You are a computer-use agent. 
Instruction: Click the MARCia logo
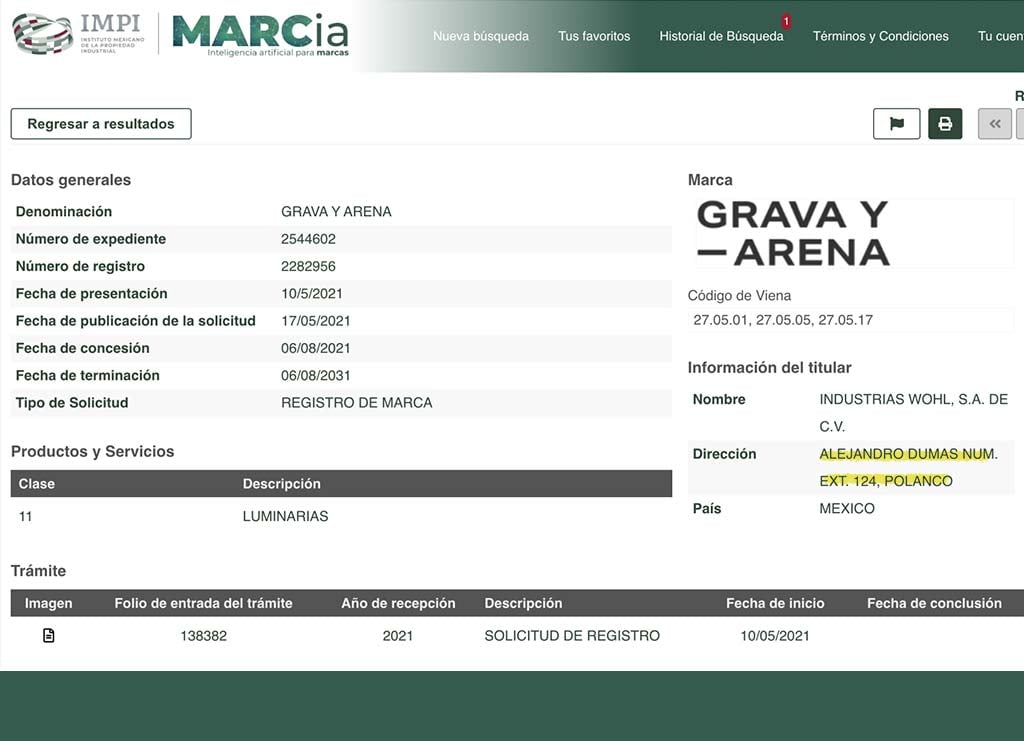click(261, 35)
